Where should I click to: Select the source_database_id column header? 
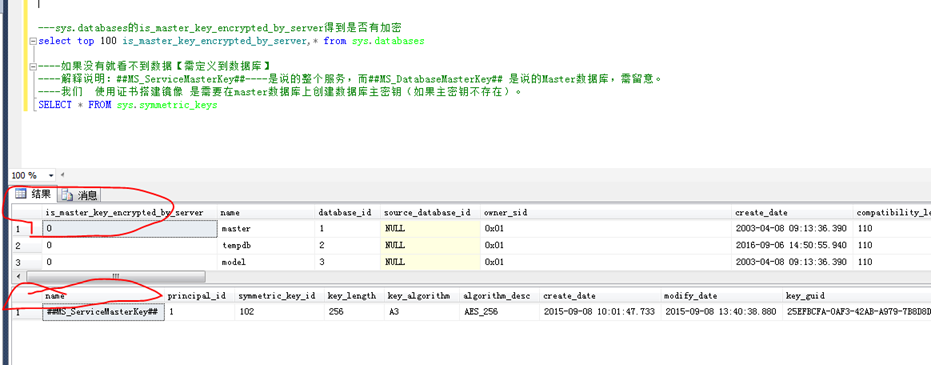(x=430, y=212)
